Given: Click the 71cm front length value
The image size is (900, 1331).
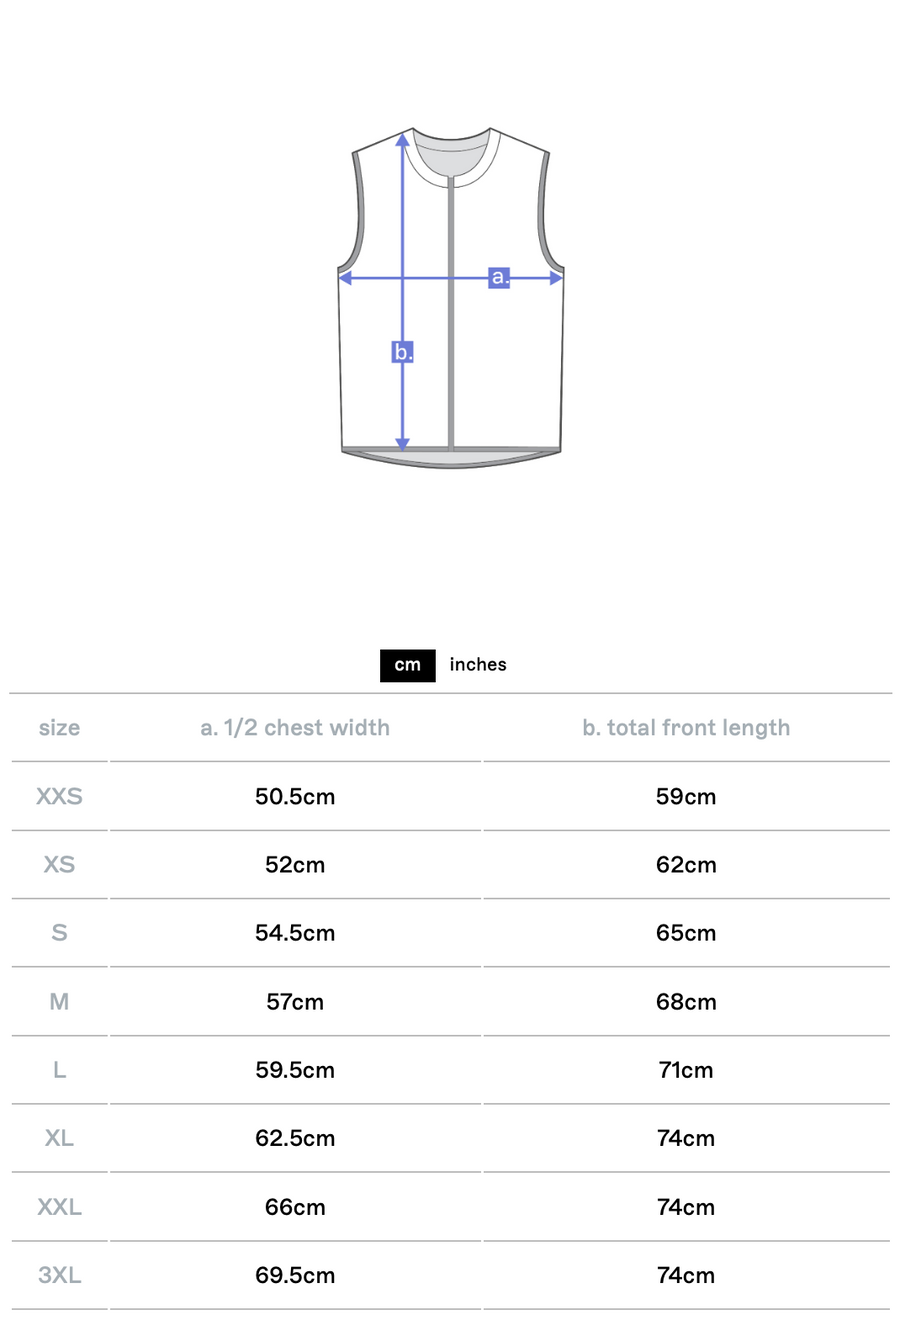Looking at the screenshot, I should pos(686,1070).
